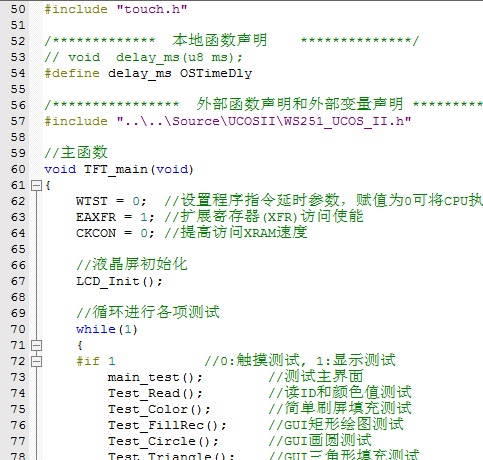Click the Test_FillRec(); call
Screen dimensions: 483x460
(x=167, y=425)
